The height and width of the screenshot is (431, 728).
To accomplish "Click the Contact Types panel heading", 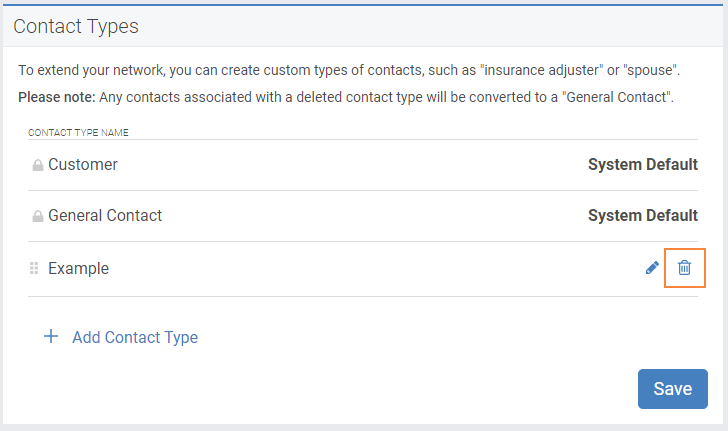I will click(x=76, y=26).
